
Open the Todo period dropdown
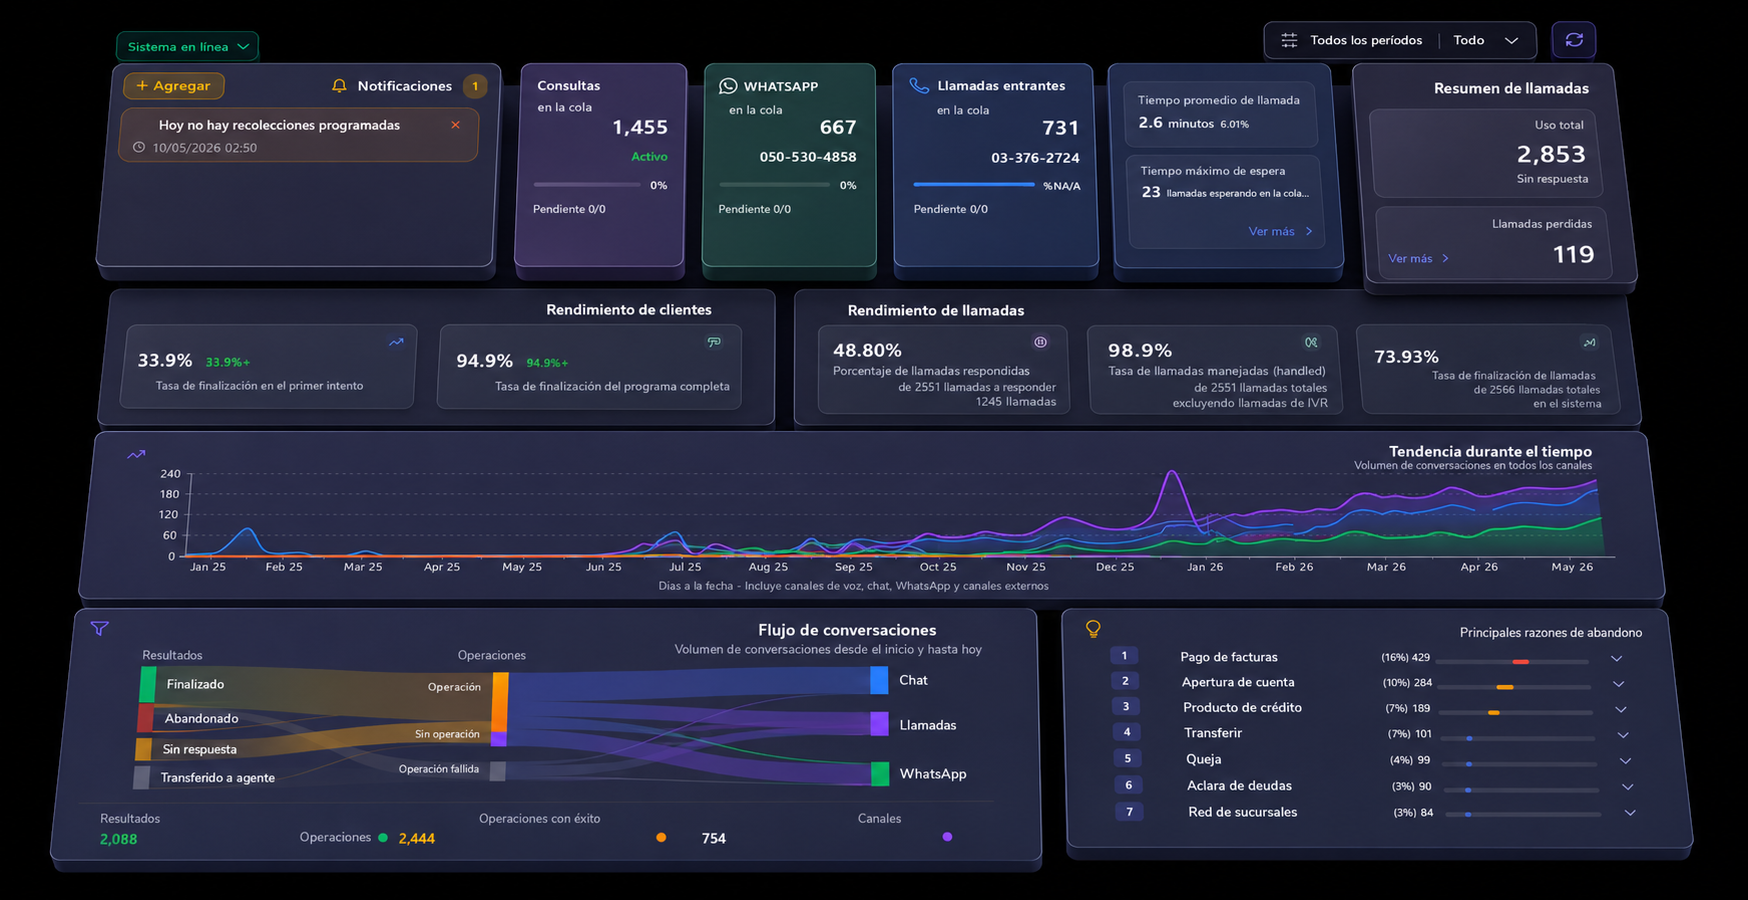click(1485, 40)
